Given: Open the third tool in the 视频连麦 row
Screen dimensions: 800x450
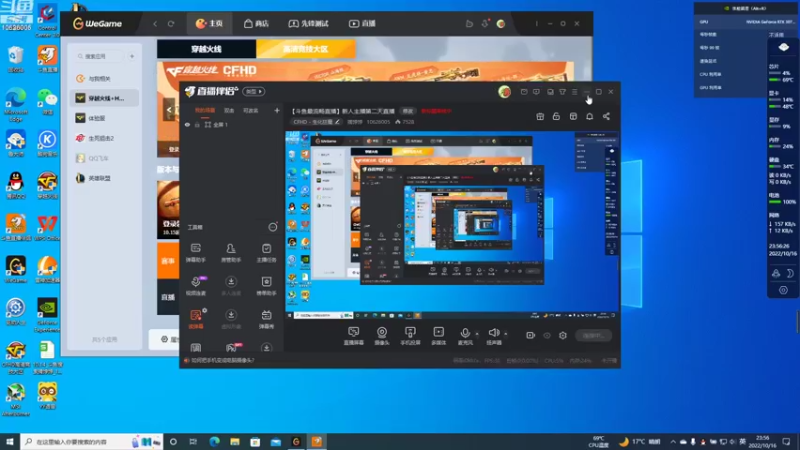Looking at the screenshot, I should [x=266, y=286].
